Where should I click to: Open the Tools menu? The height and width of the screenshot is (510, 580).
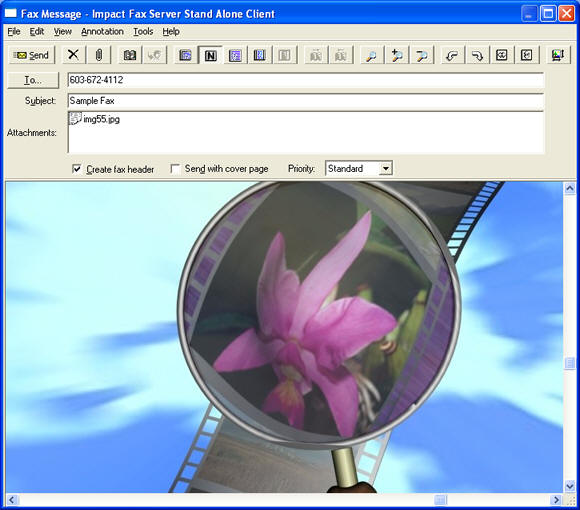143,32
